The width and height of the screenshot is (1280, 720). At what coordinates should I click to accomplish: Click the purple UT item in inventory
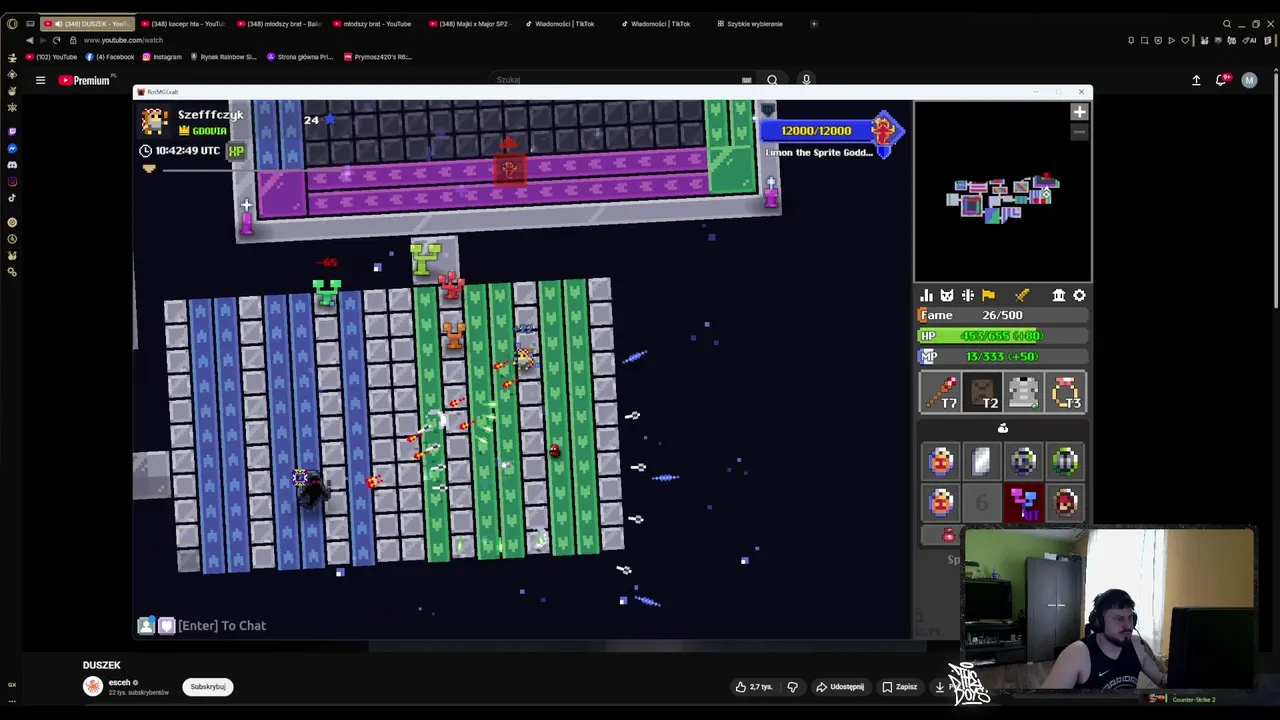pos(1023,502)
